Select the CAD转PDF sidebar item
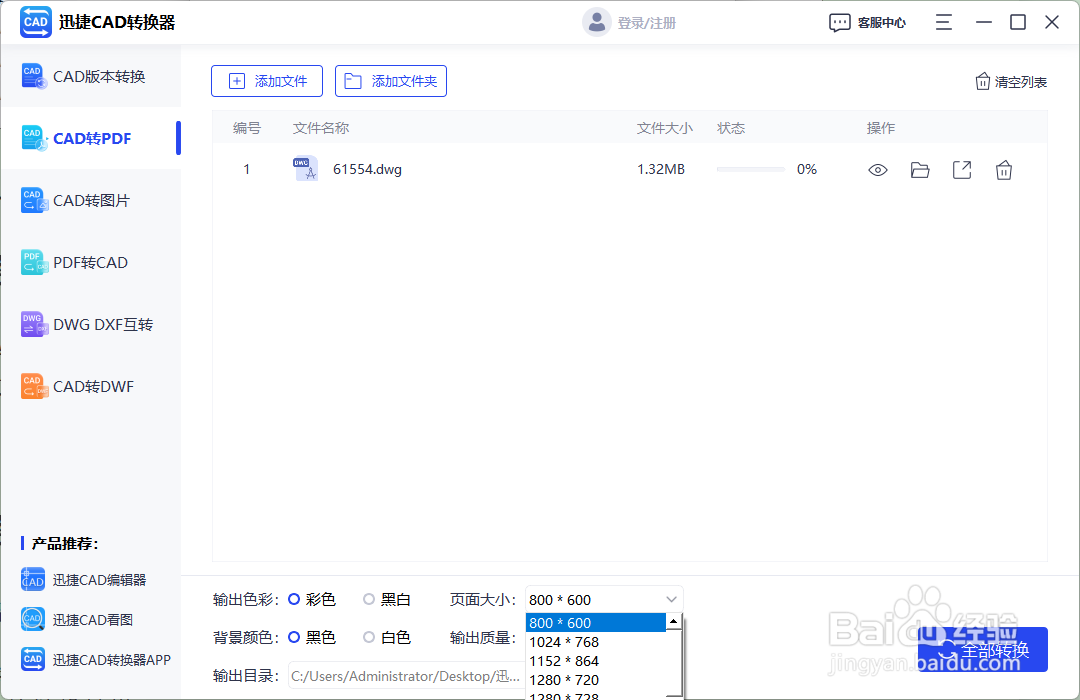Image resolution: width=1080 pixels, height=700 pixels. [x=91, y=138]
